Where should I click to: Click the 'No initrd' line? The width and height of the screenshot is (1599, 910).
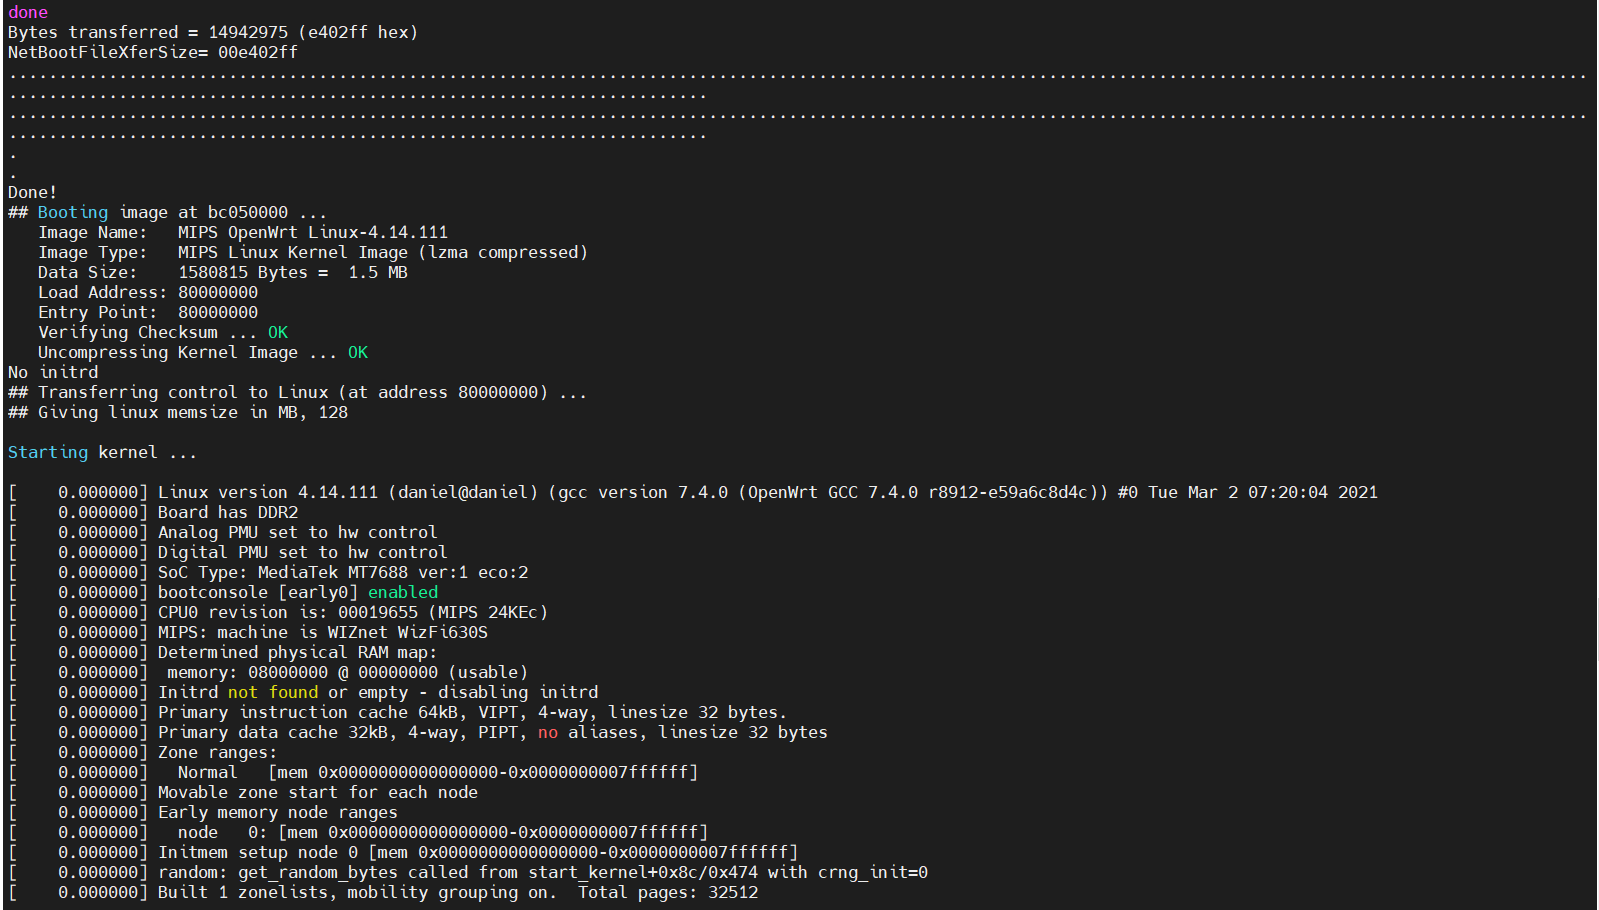tap(53, 372)
